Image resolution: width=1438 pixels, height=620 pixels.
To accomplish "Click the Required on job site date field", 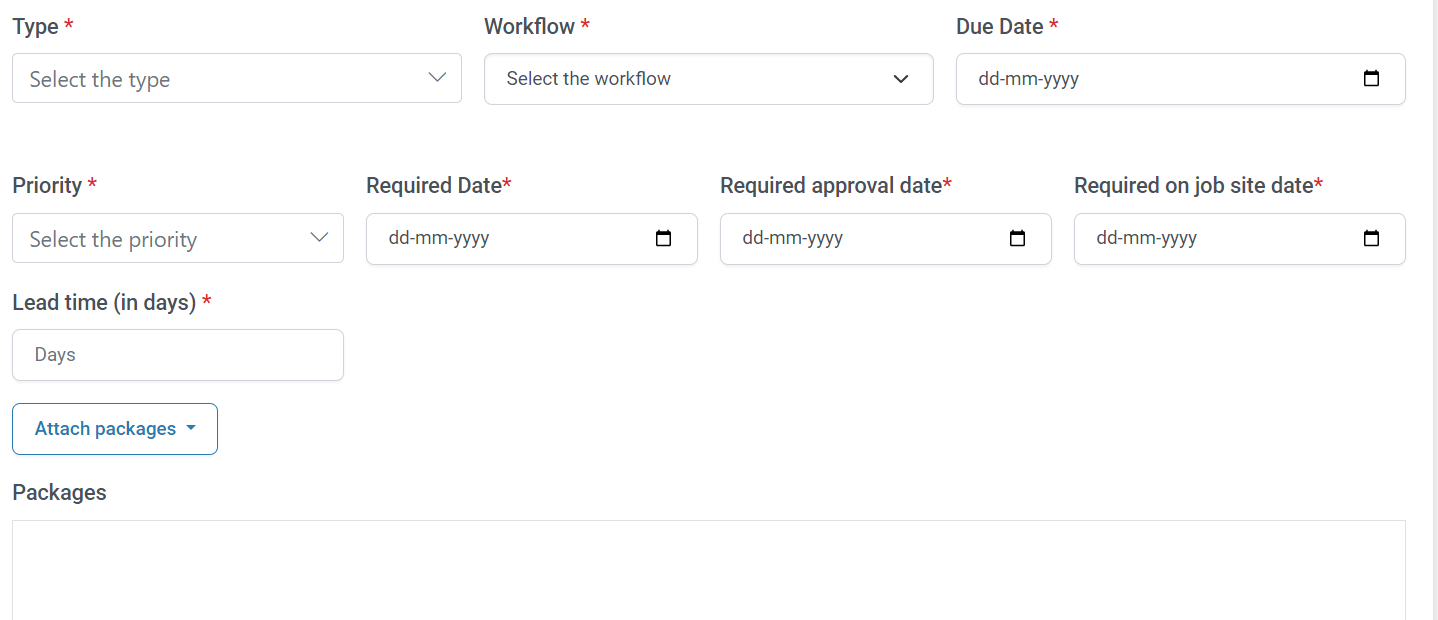I will [1210, 239].
